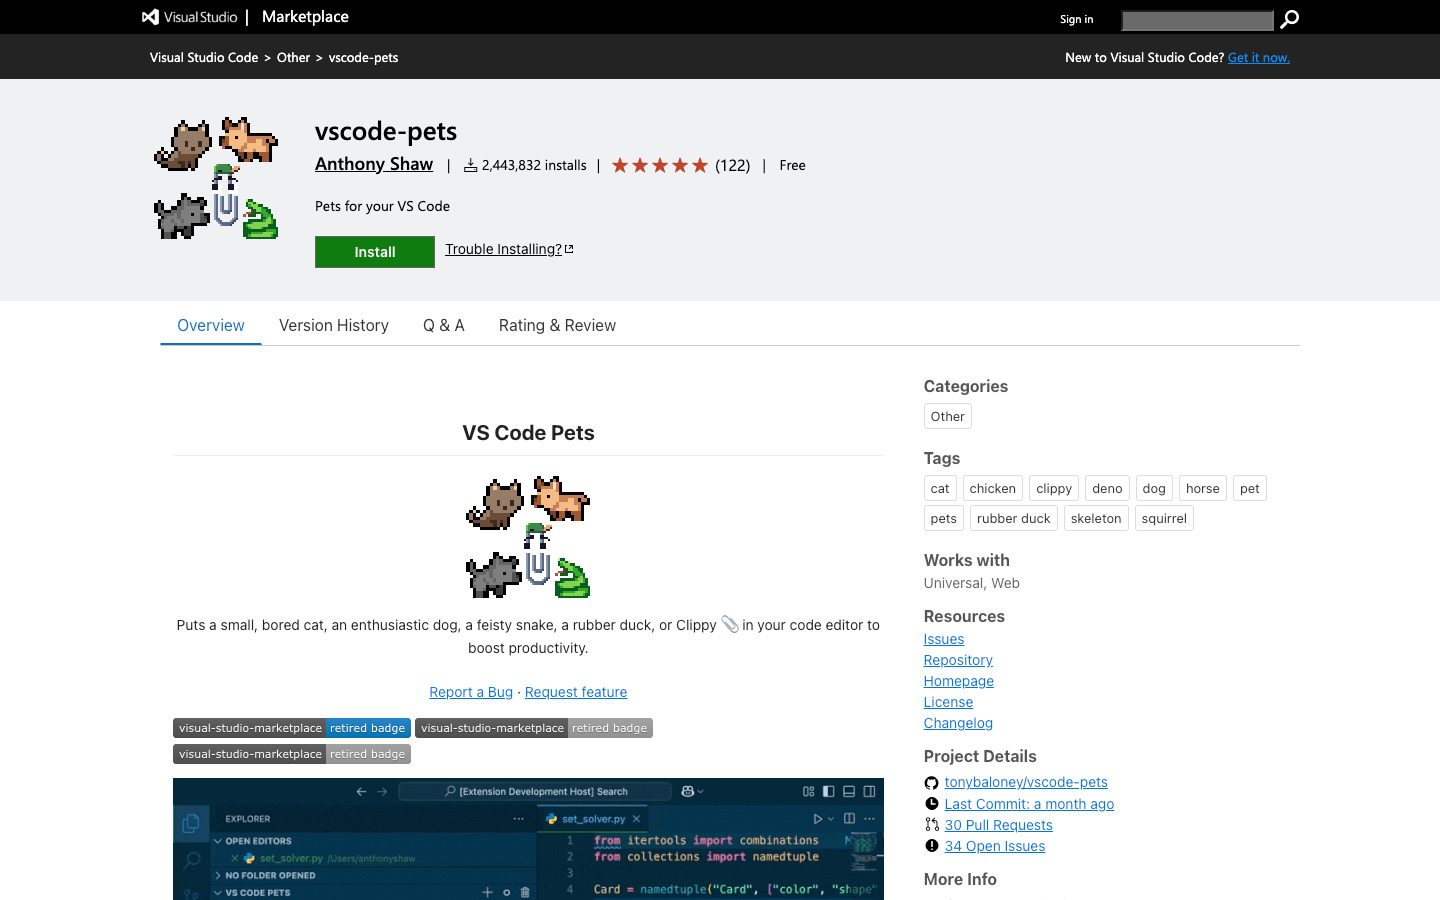Click the alert icon beside 34 Open Issues

point(932,846)
